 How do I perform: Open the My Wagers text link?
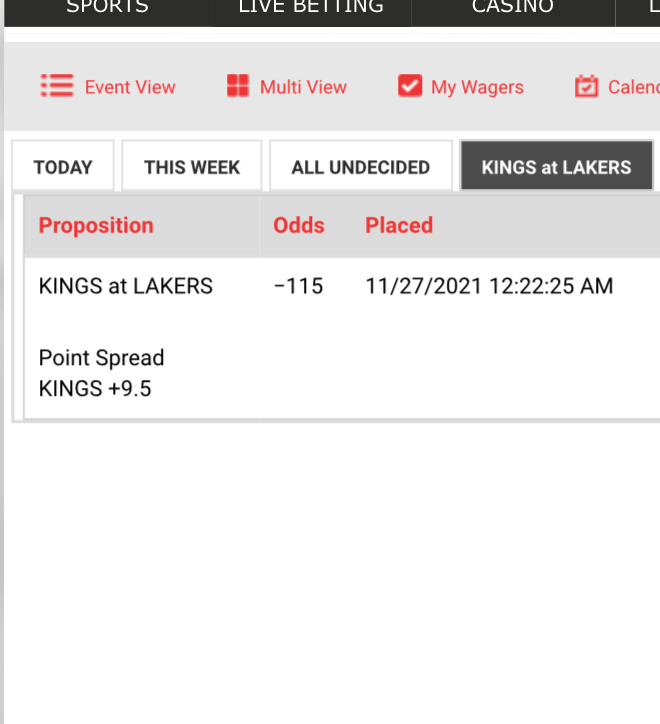[477, 87]
